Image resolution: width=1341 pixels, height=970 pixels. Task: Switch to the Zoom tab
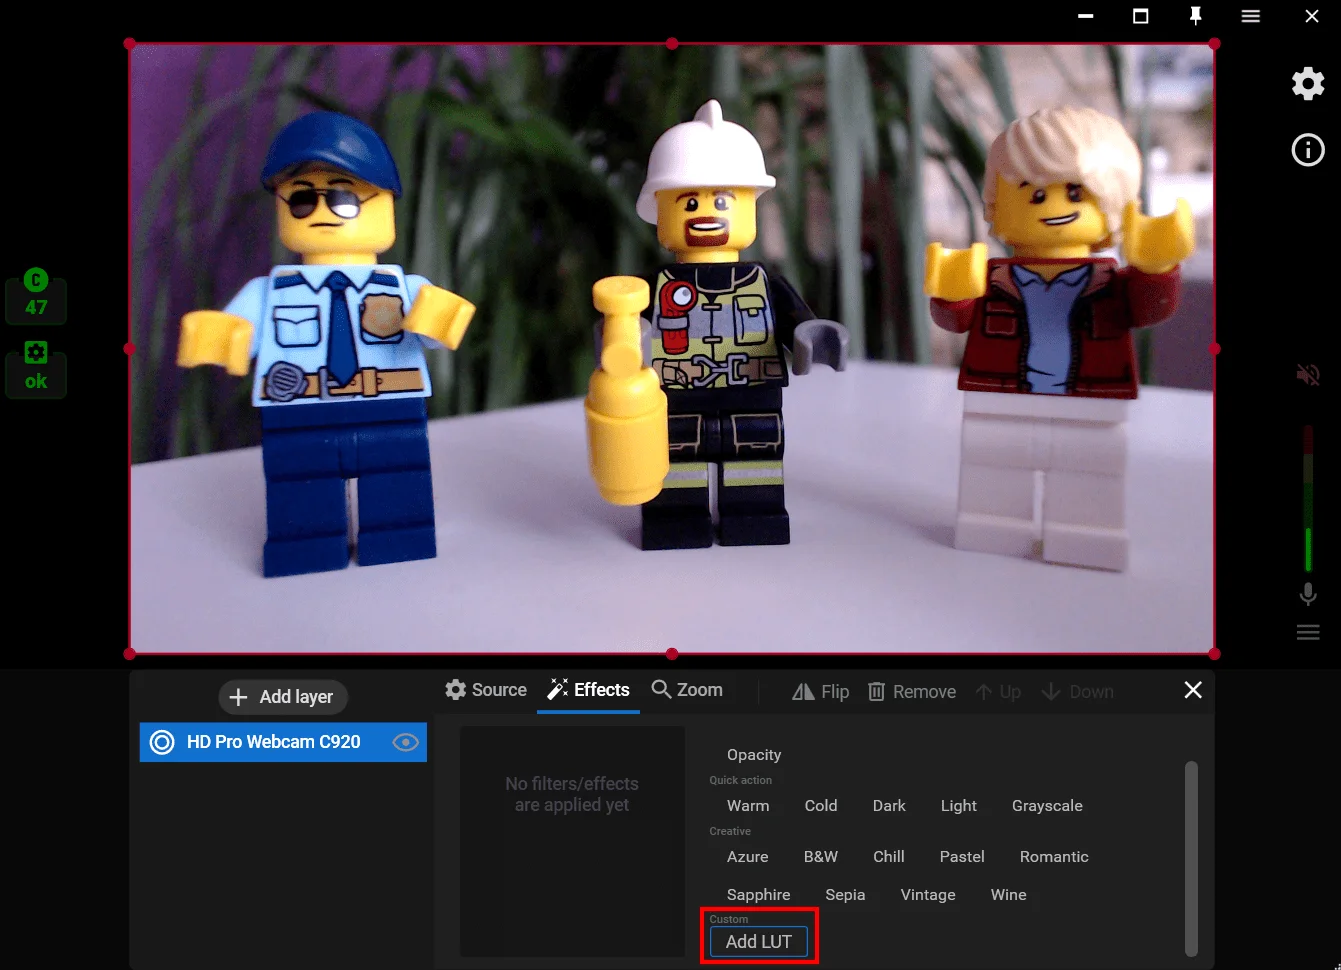pos(687,690)
